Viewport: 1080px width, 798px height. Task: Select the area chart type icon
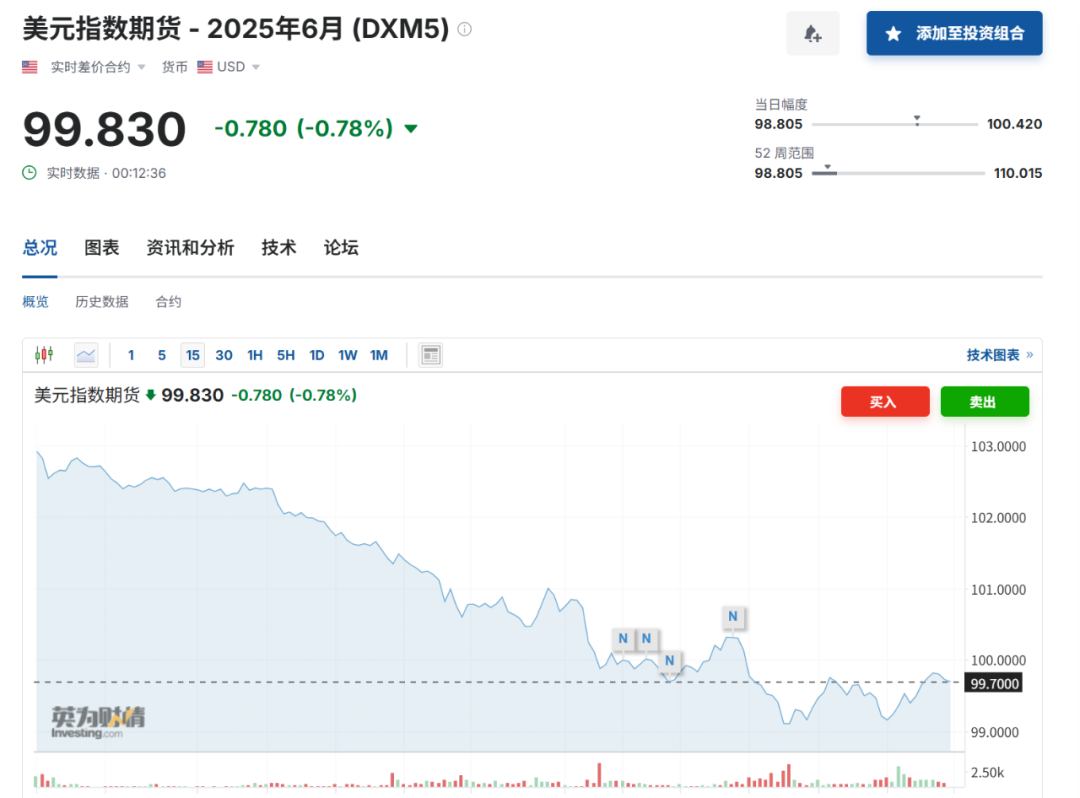point(86,354)
